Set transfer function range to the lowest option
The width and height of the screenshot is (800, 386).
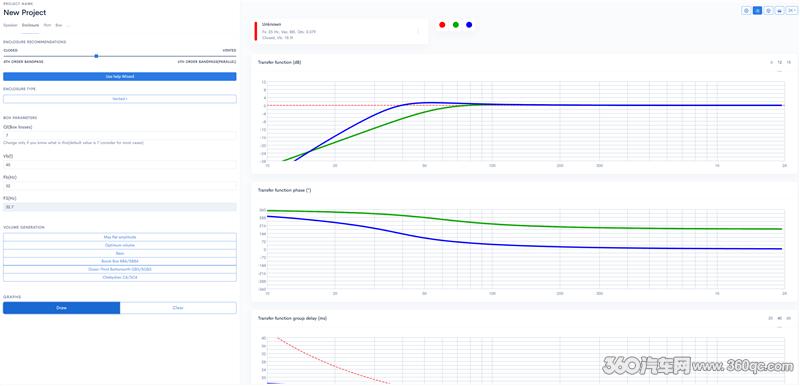[x=771, y=62]
